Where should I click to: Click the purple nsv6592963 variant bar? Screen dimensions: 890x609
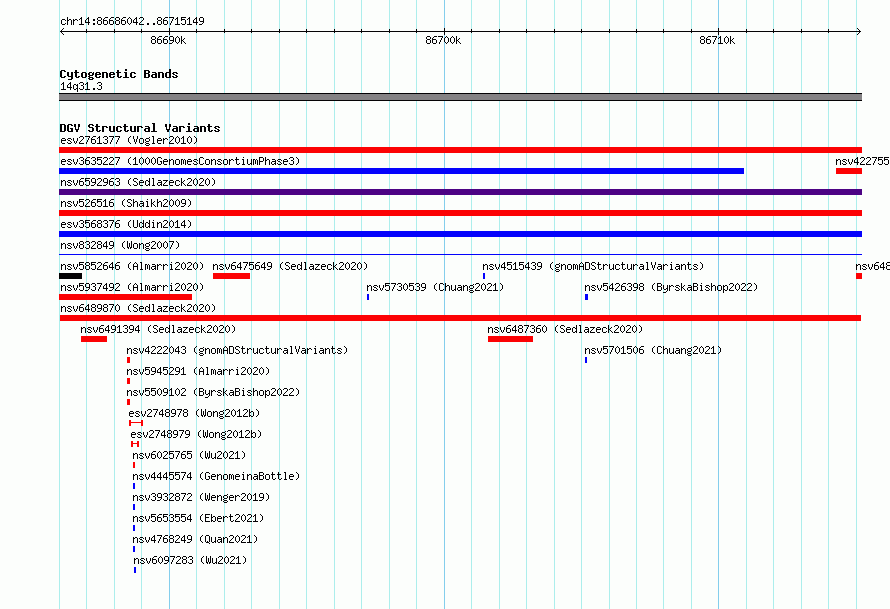point(460,192)
